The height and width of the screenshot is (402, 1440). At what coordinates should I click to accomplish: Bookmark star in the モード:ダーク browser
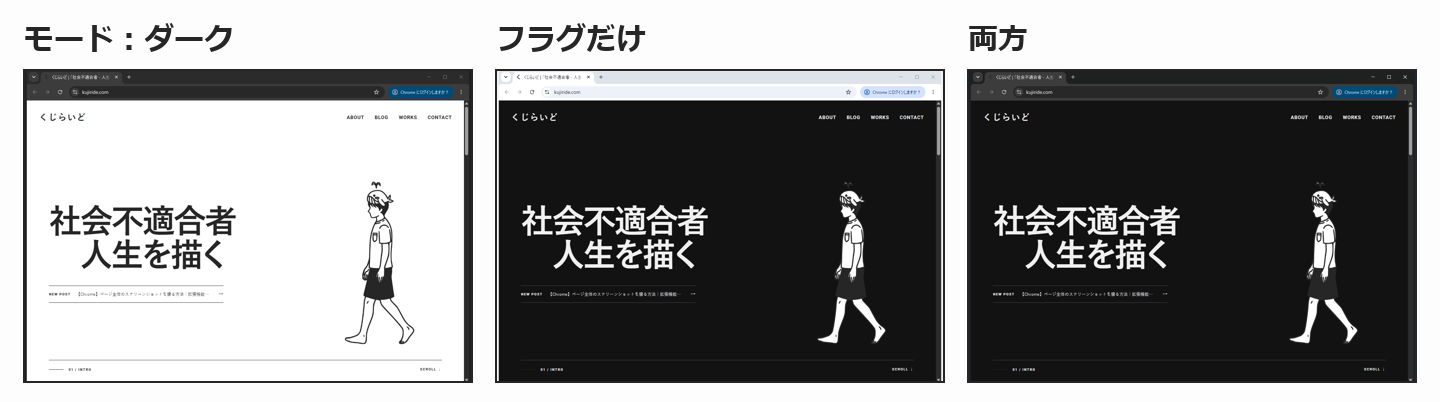(x=376, y=92)
